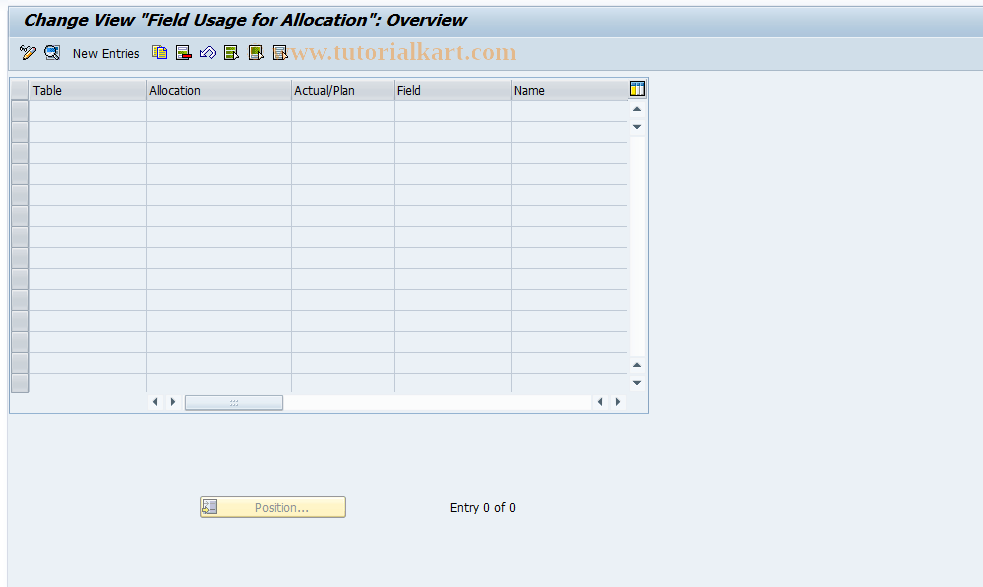Select the third row marker in the table

click(19, 154)
